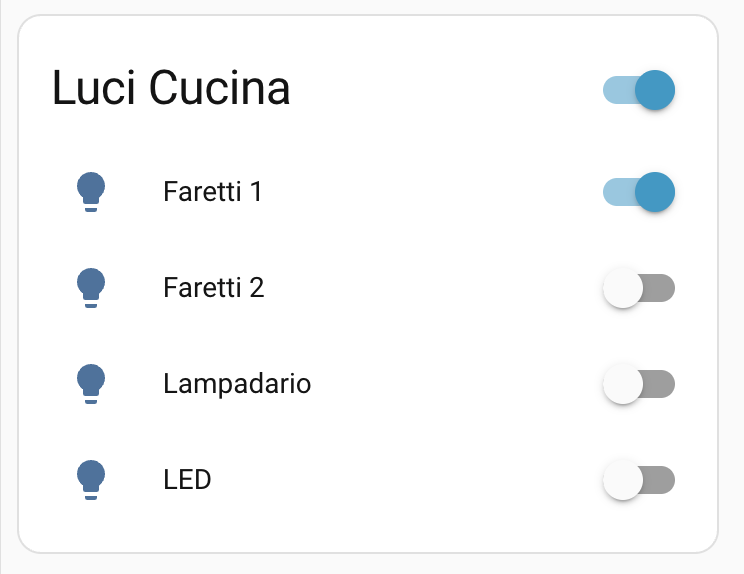744x574 pixels.
Task: Click the Faretti 1 light bulb icon
Action: [91, 192]
